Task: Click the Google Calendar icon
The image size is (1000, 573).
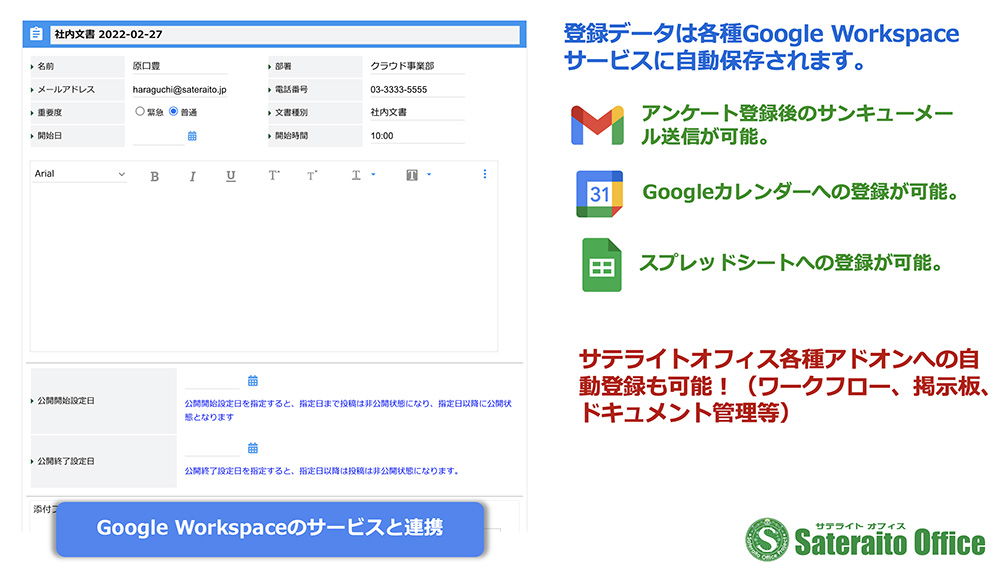Action: pos(599,194)
